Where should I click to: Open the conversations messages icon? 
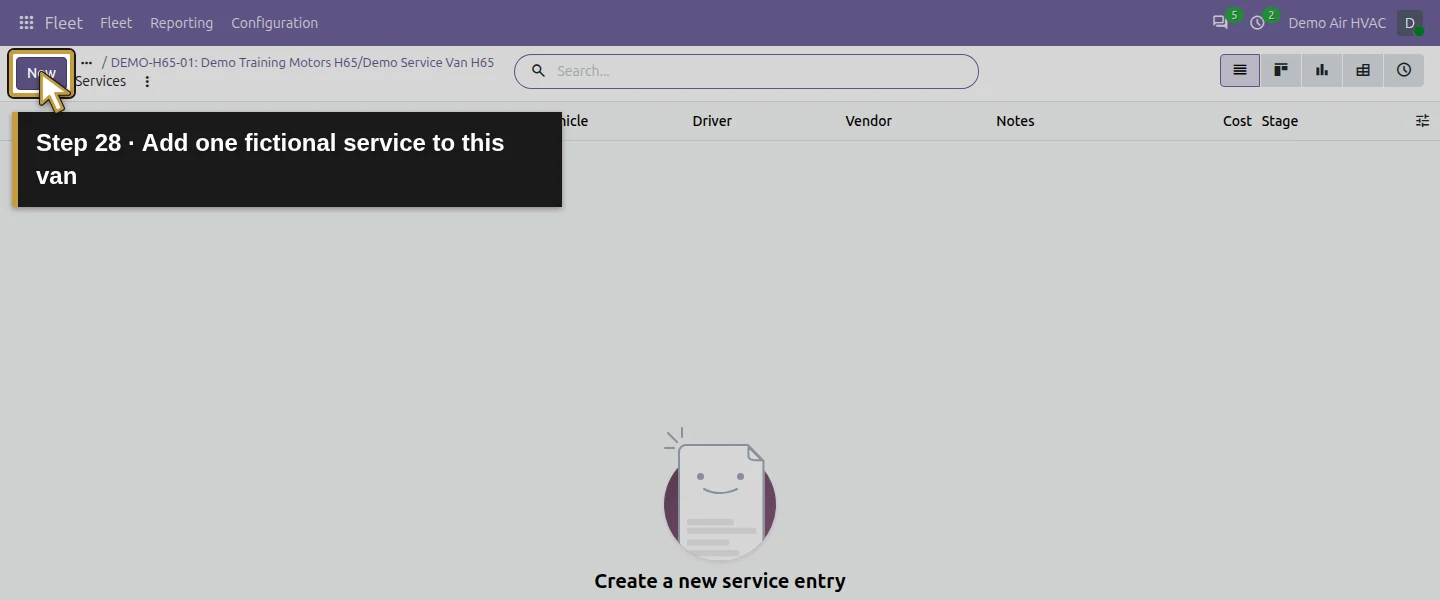[1220, 22]
